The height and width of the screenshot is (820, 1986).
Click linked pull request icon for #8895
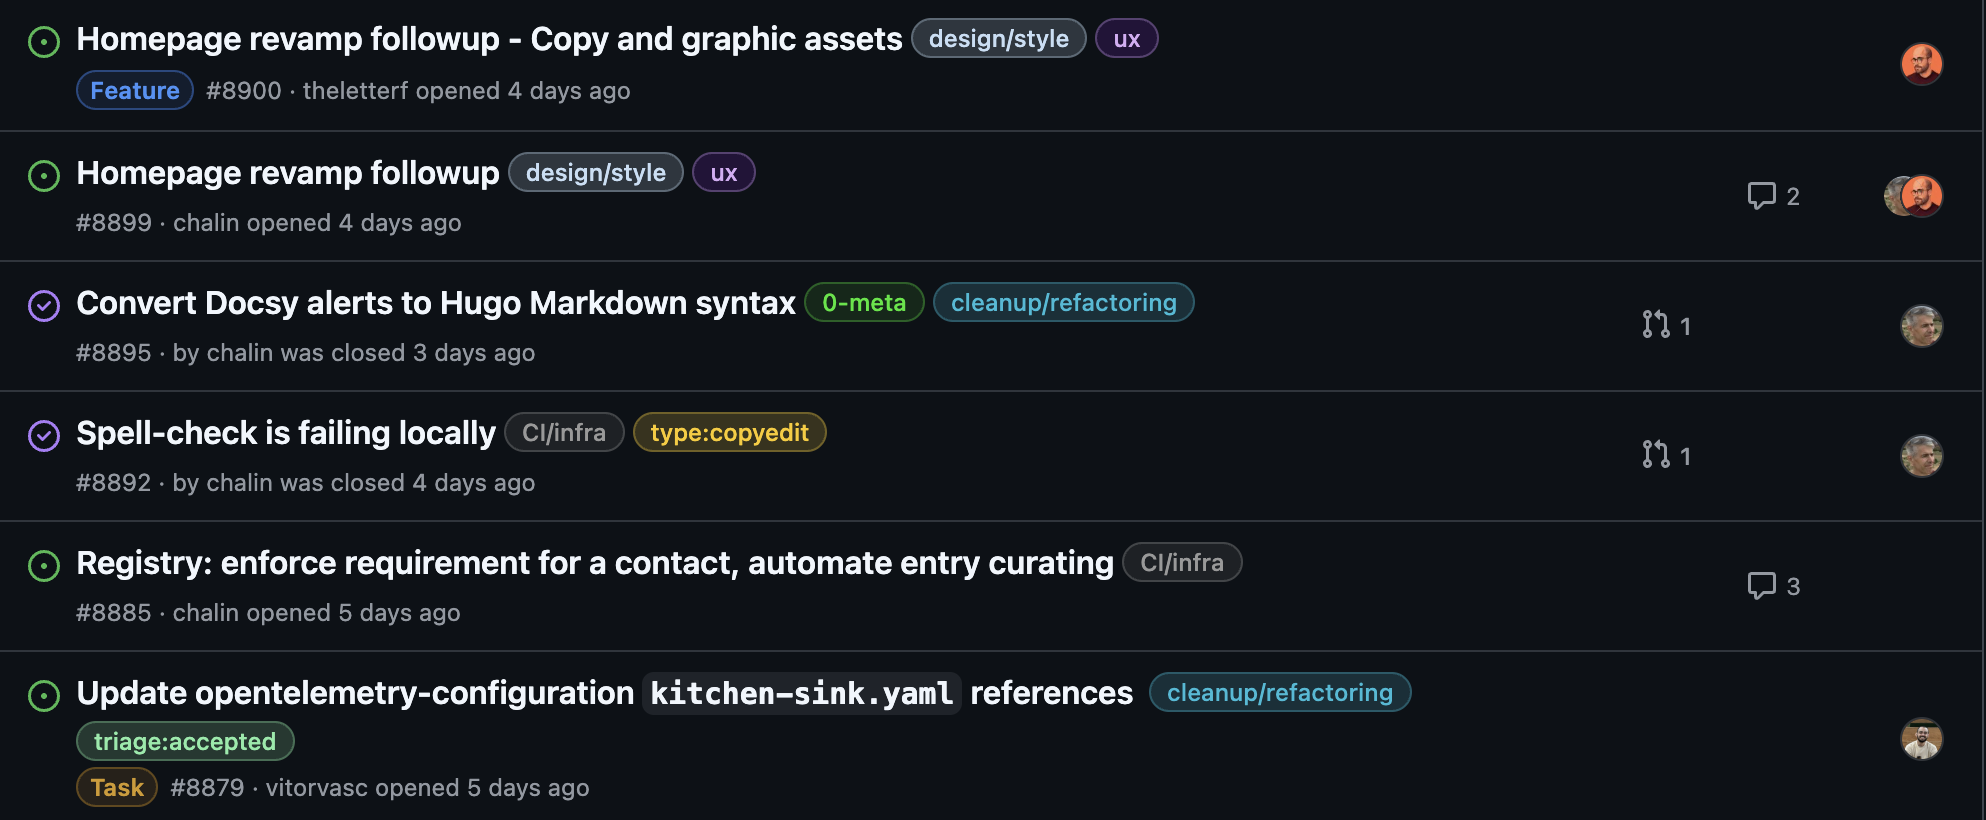click(1656, 325)
